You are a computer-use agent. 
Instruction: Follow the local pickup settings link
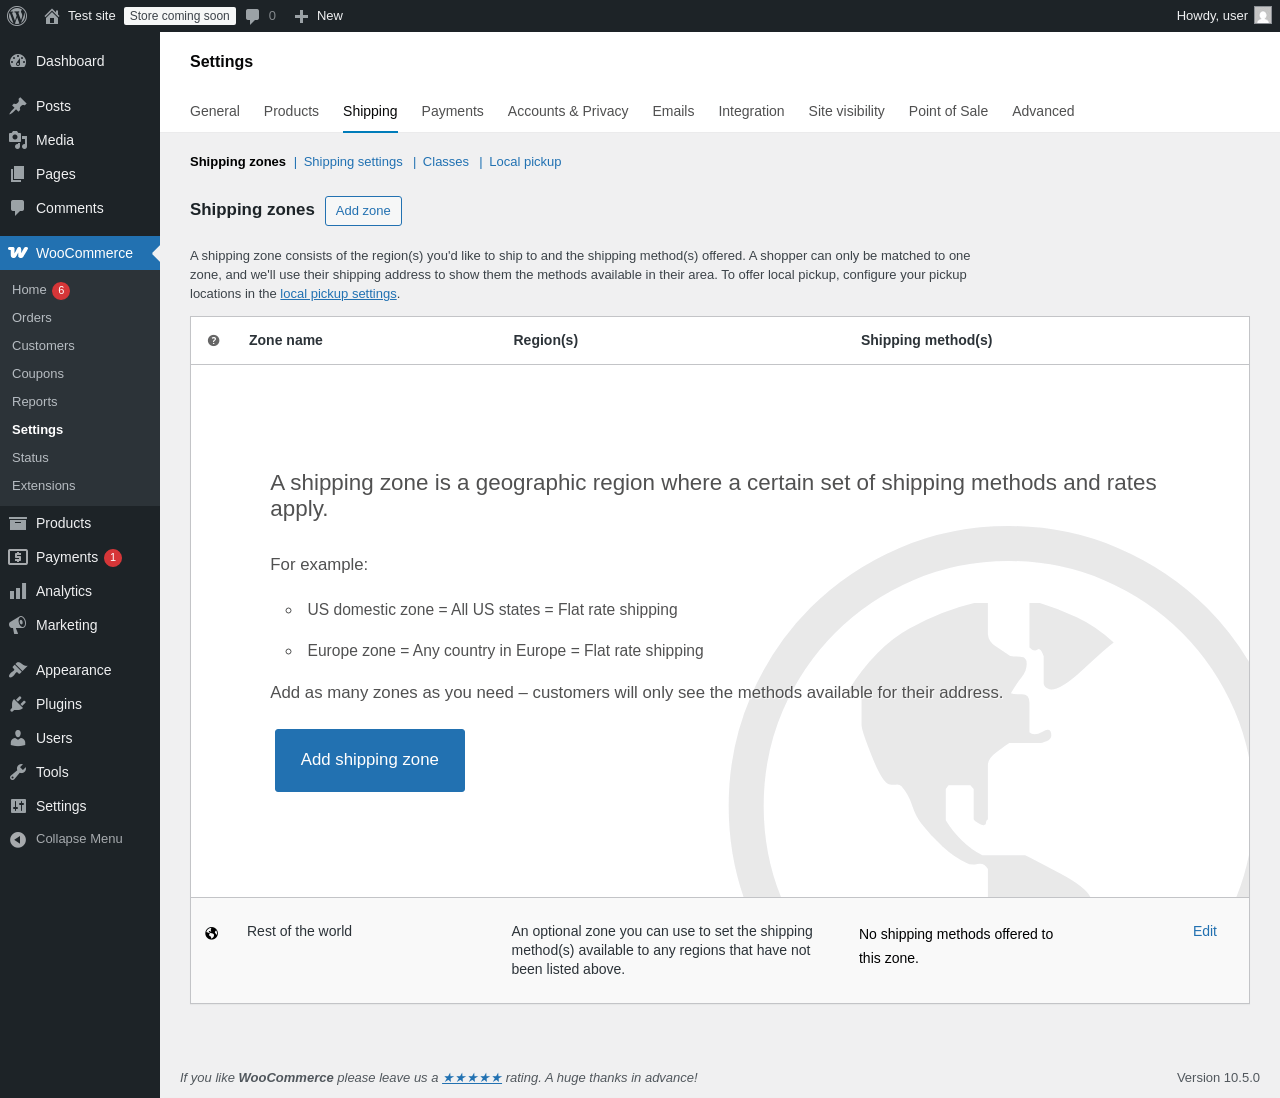(x=338, y=294)
